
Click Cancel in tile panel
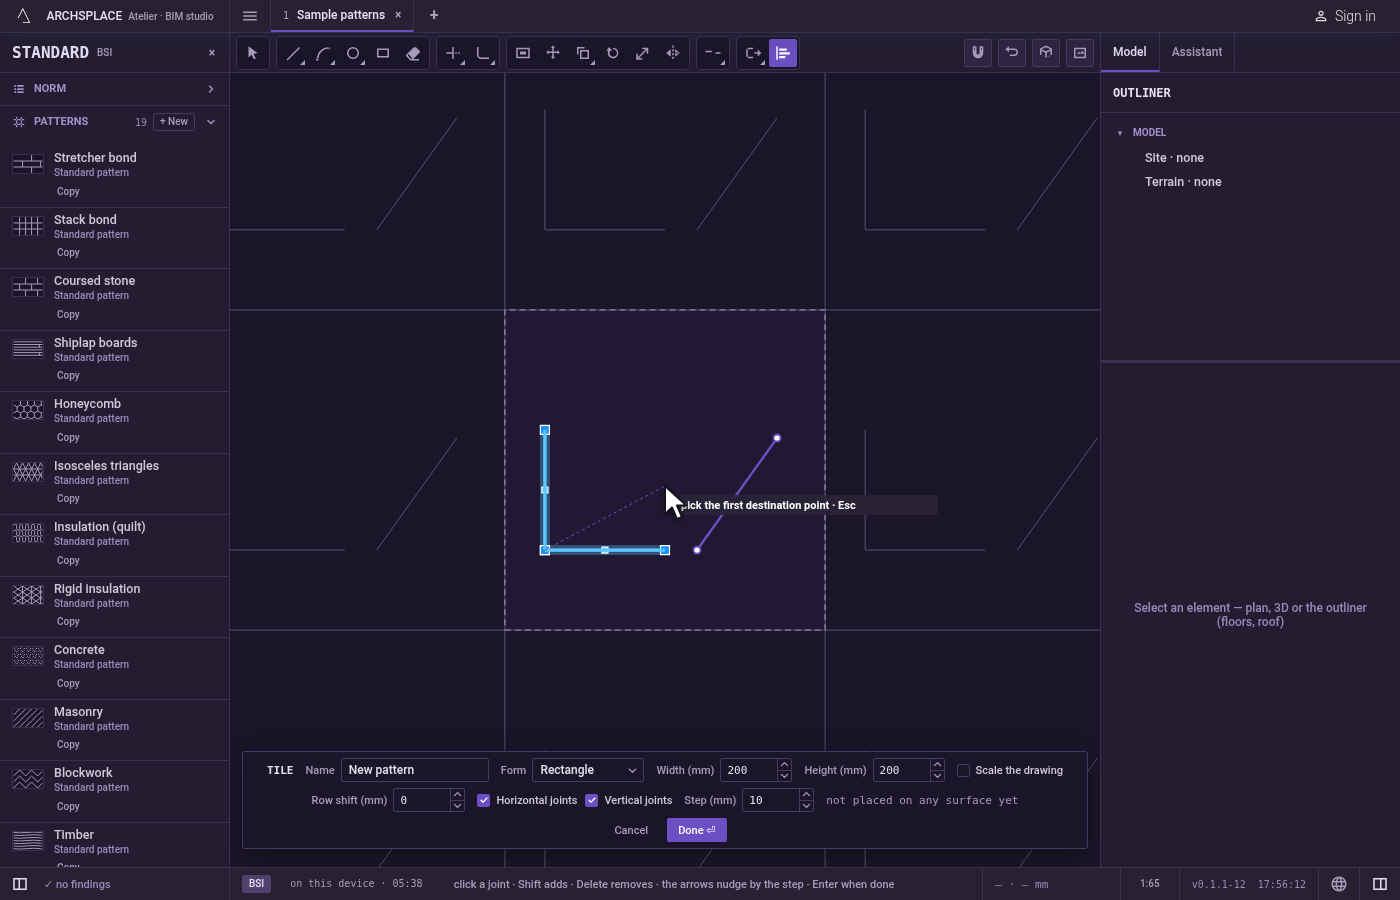coord(631,830)
